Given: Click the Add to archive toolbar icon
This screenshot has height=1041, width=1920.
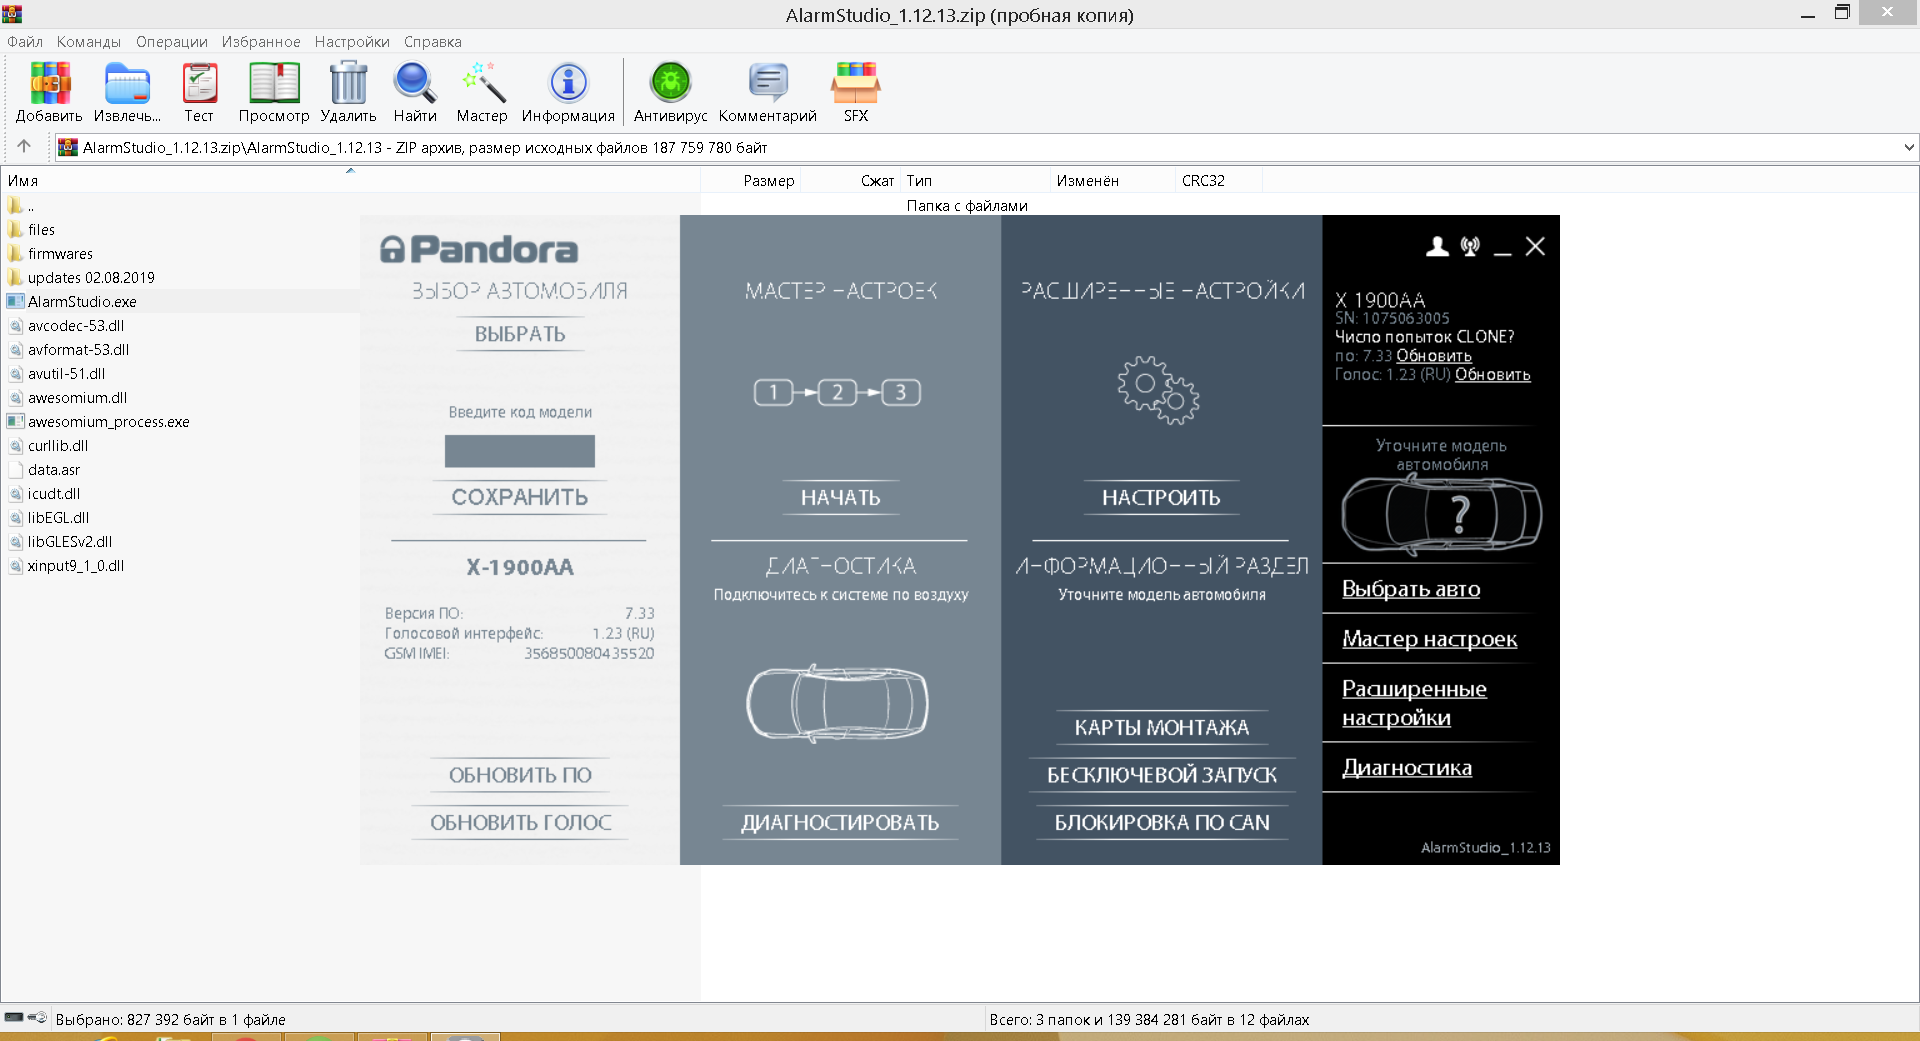Looking at the screenshot, I should click(49, 84).
